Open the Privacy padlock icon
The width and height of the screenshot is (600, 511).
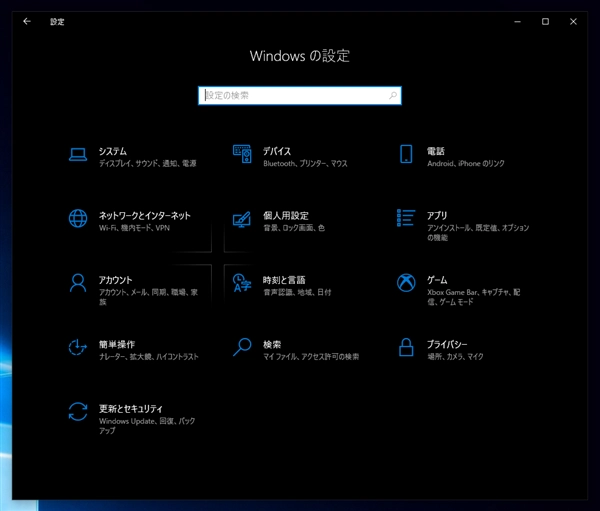406,347
